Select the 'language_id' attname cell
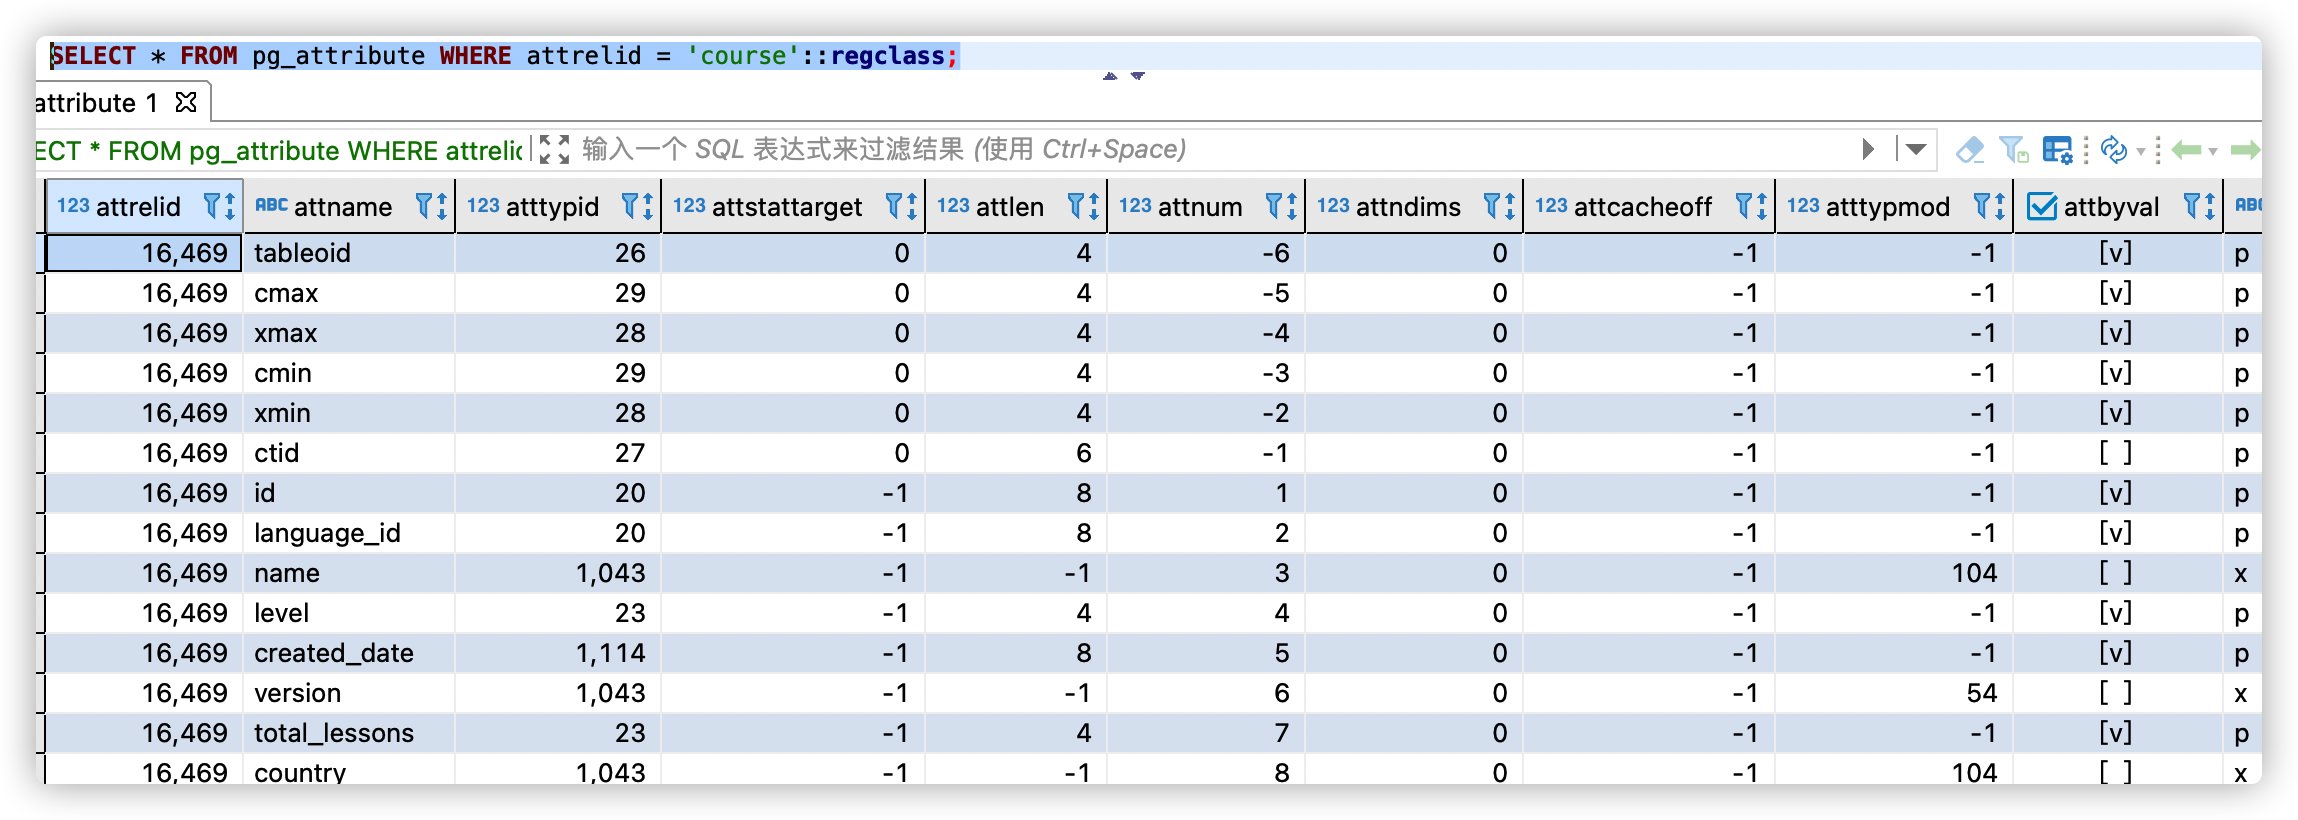The height and width of the screenshot is (820, 2298). click(x=349, y=533)
